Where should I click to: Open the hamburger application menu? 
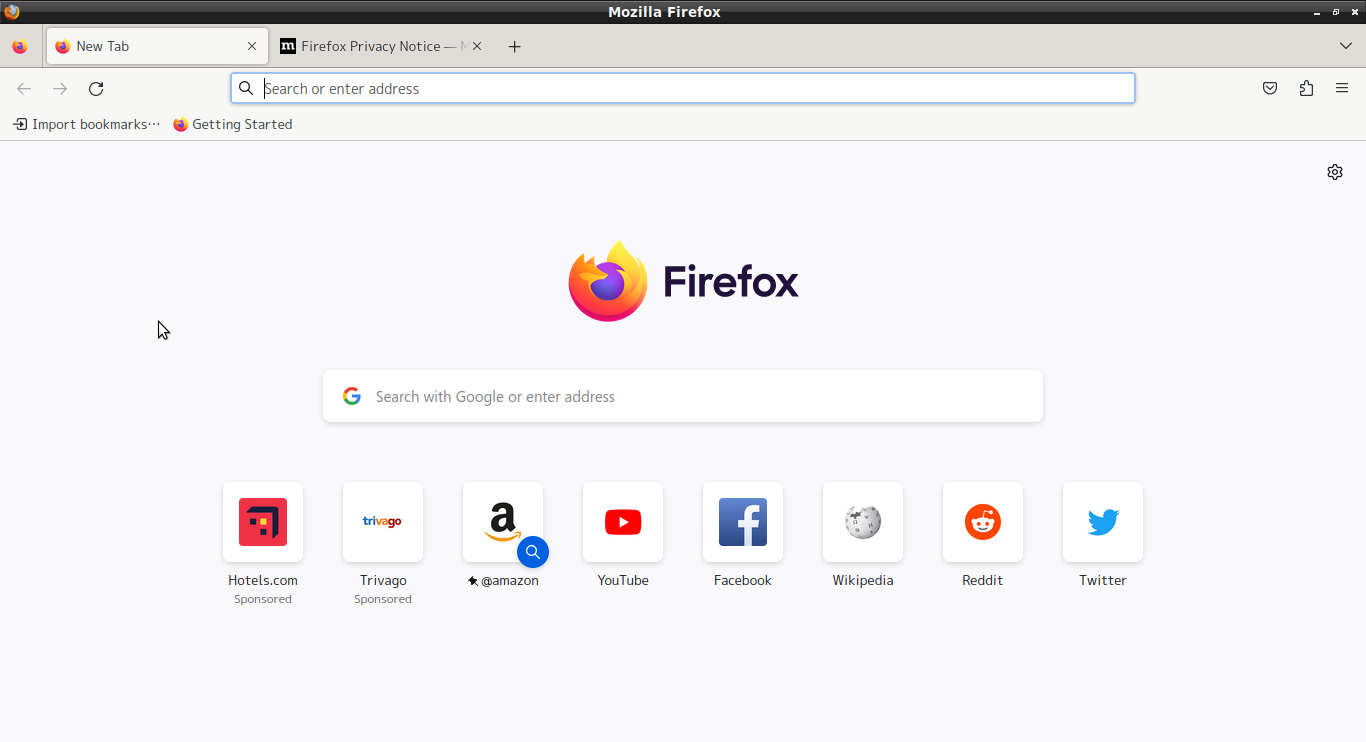[1342, 89]
